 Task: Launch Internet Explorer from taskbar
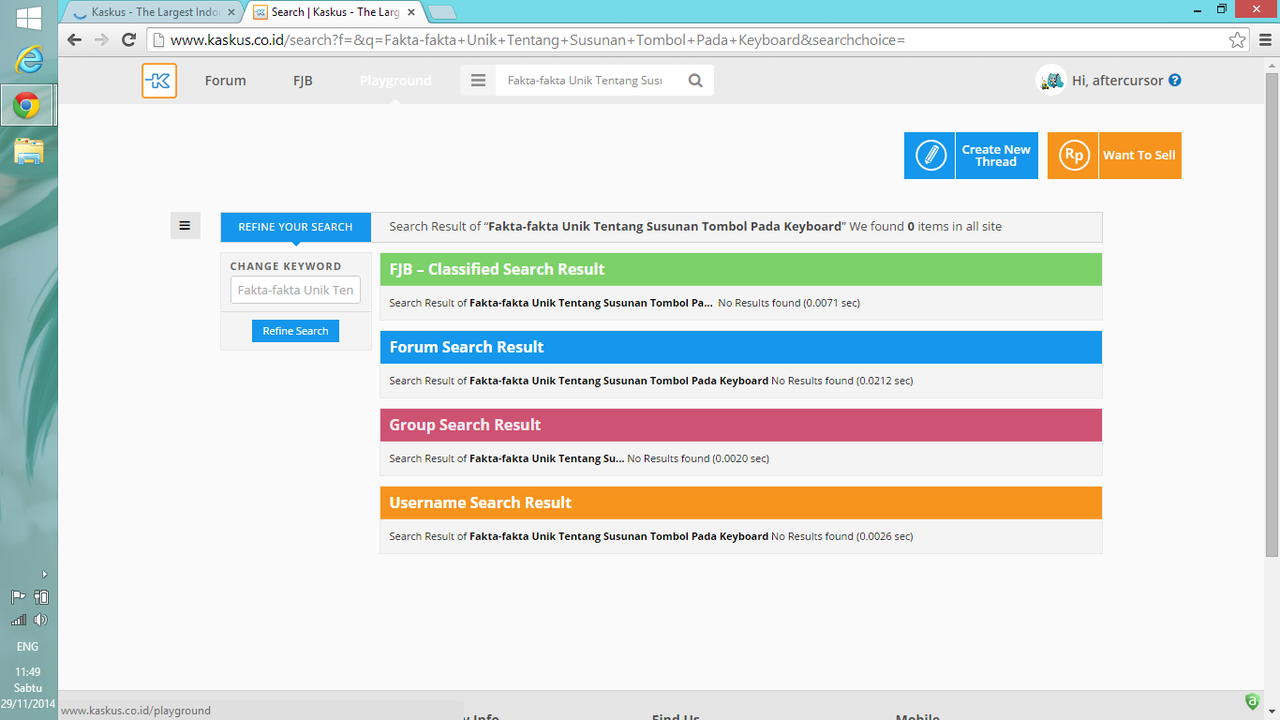pyautogui.click(x=29, y=60)
